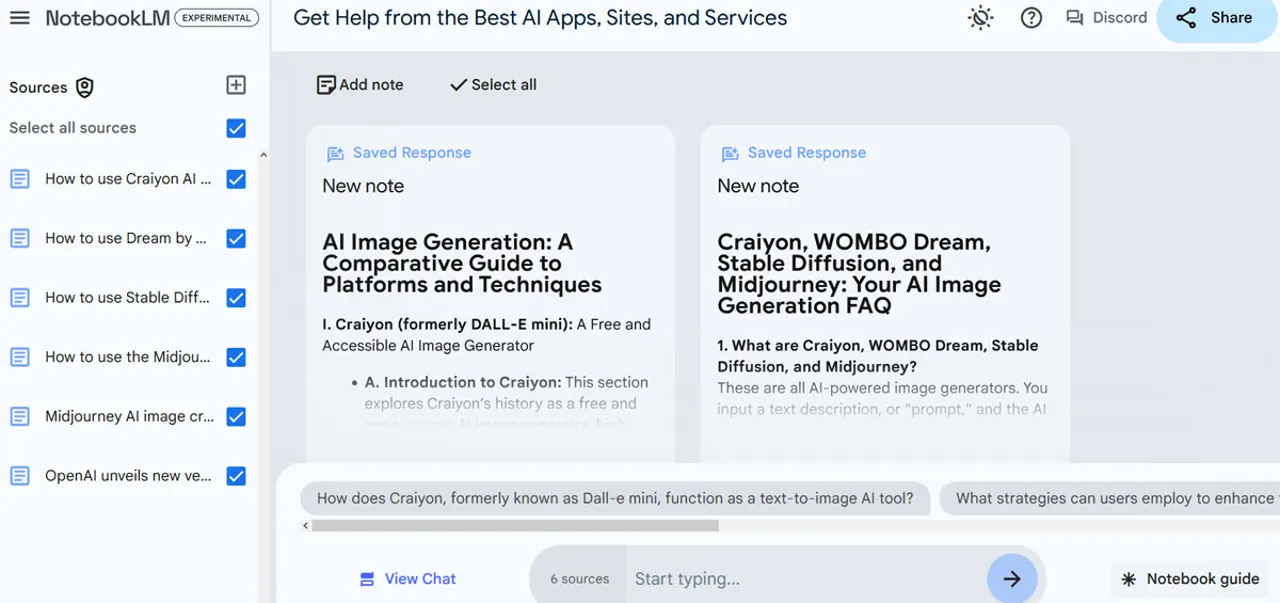Open the Discord community

1104,17
